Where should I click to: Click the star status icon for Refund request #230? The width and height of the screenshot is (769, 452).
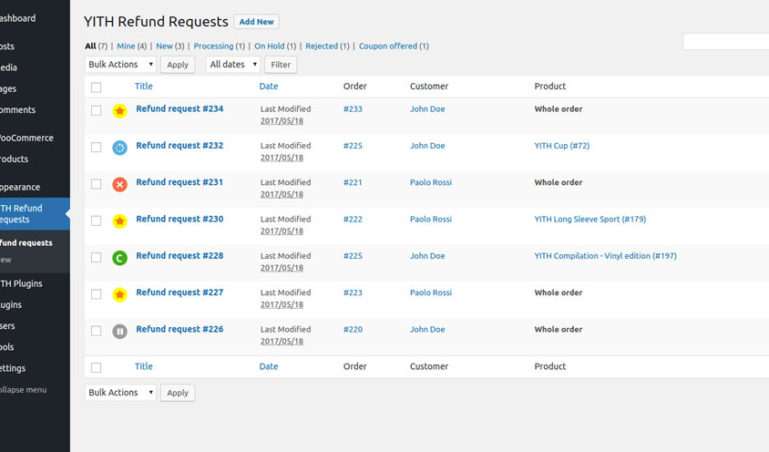tap(120, 221)
